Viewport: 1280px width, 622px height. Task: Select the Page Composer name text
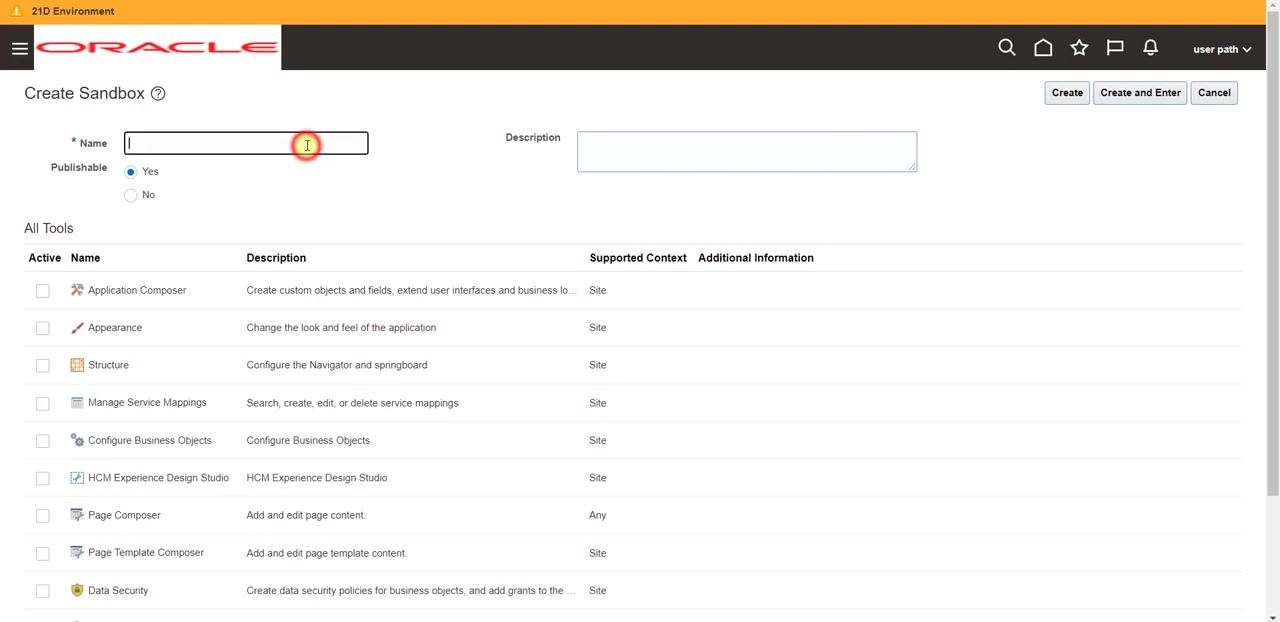(124, 515)
